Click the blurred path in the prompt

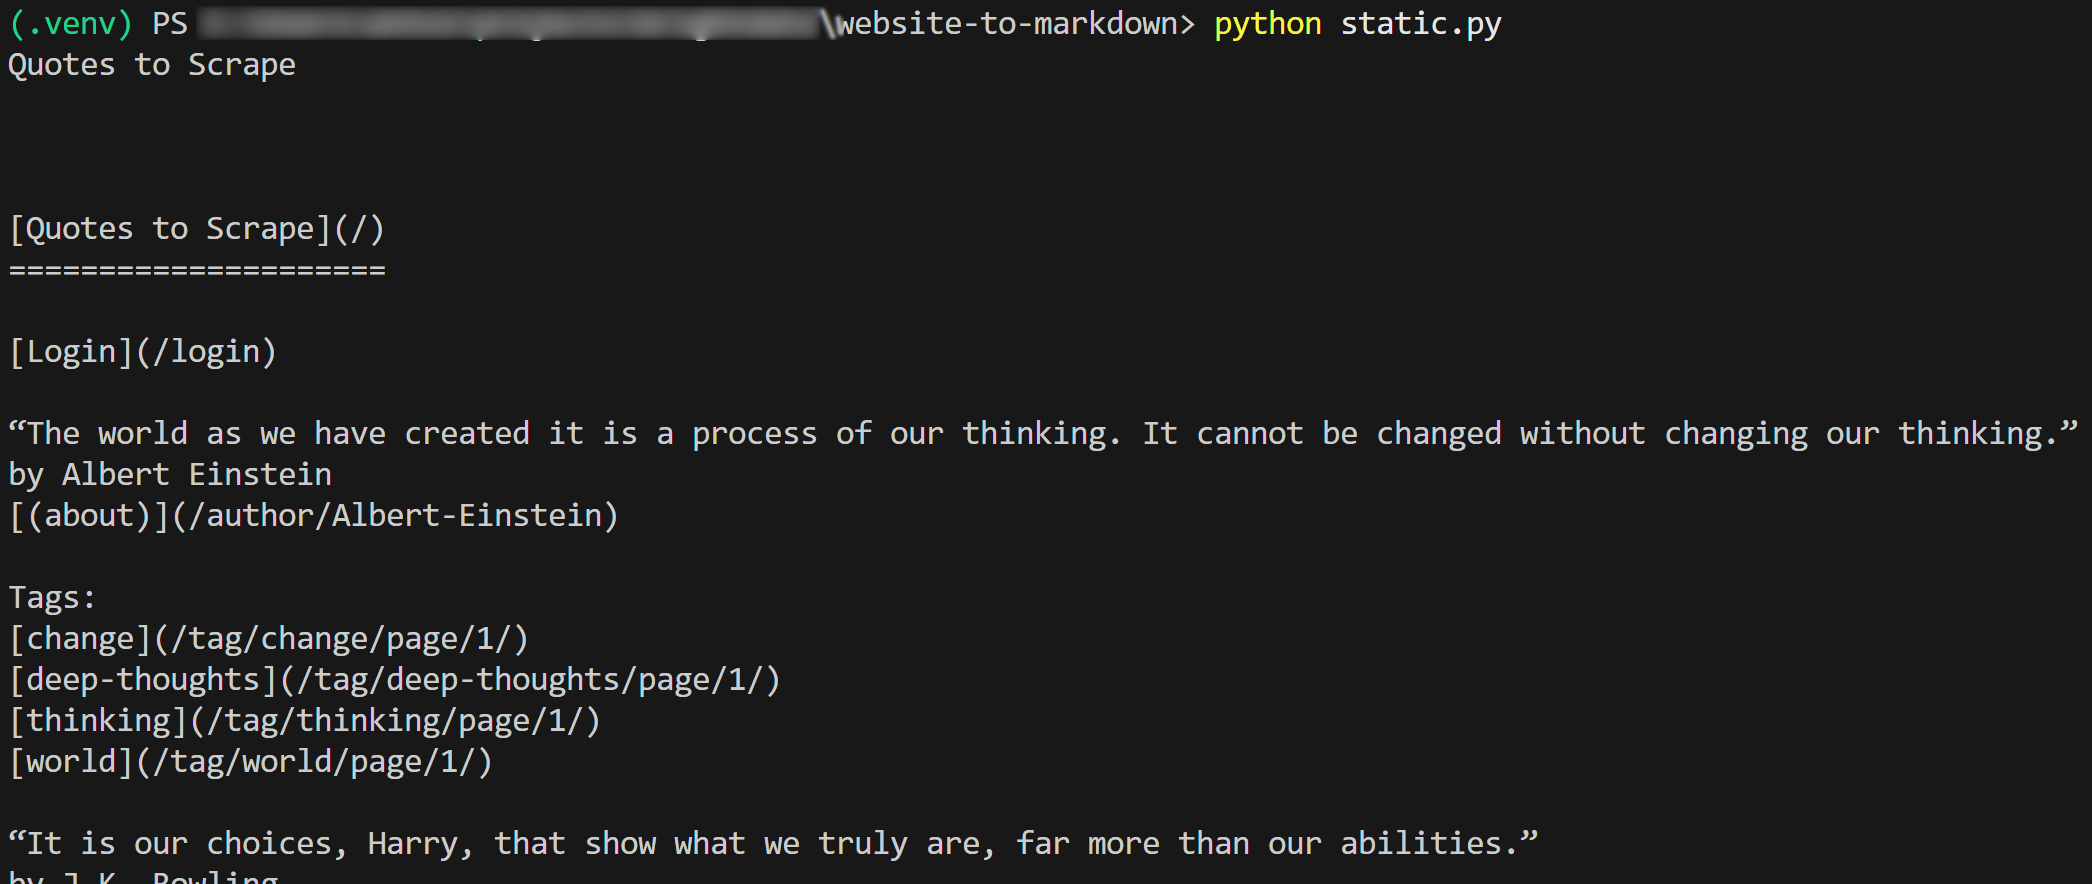(510, 24)
